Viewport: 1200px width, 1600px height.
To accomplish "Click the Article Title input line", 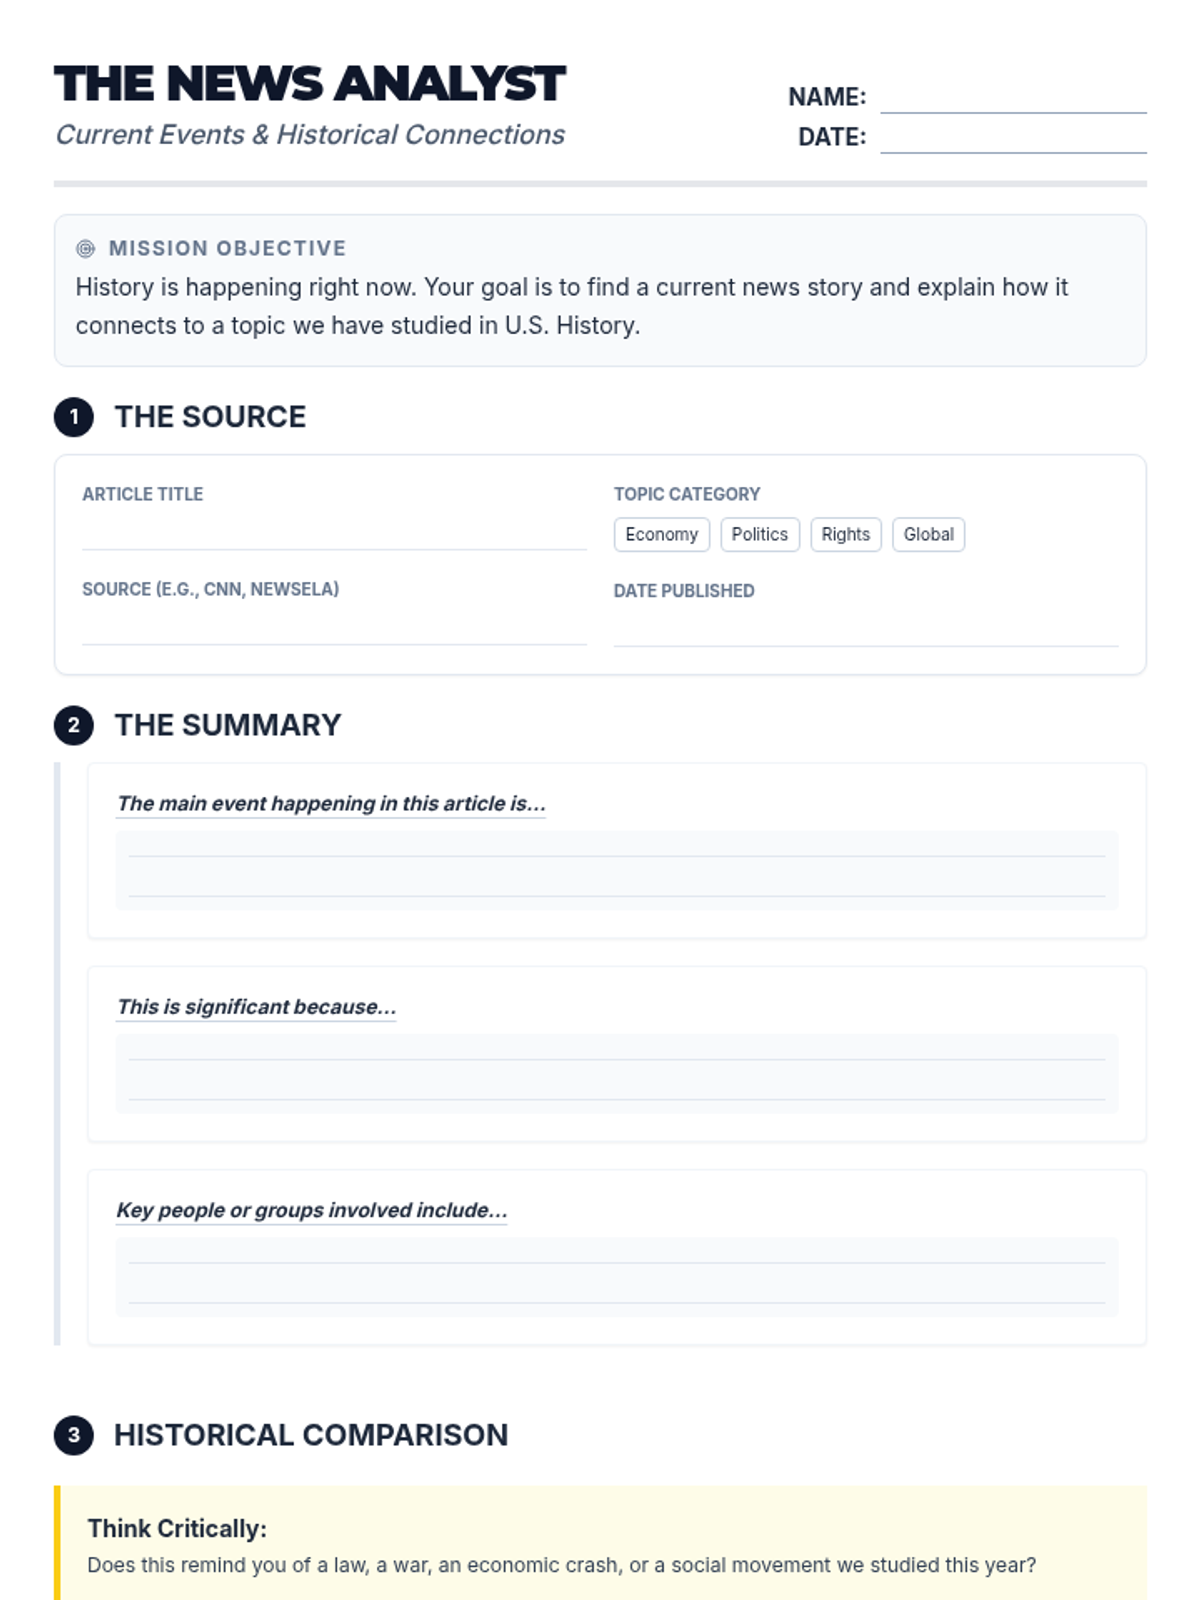I will tap(334, 535).
